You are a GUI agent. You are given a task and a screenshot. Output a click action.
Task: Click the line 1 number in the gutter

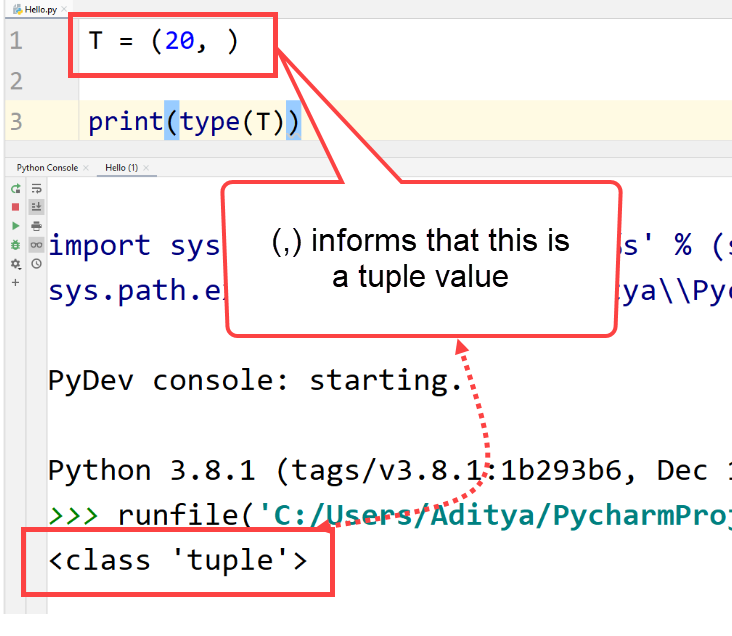pyautogui.click(x=16, y=41)
